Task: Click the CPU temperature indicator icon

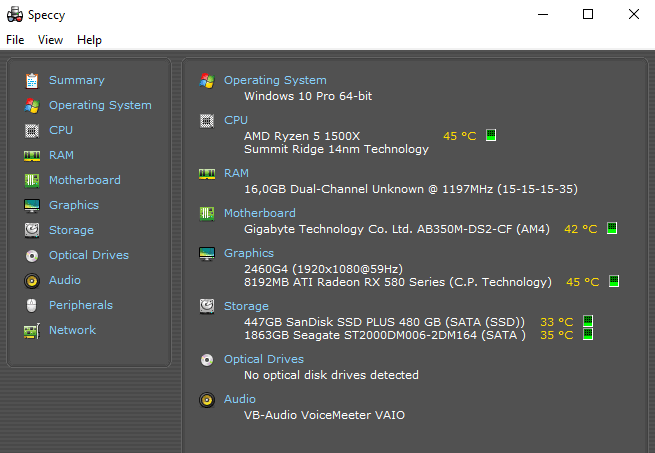Action: pos(491,135)
